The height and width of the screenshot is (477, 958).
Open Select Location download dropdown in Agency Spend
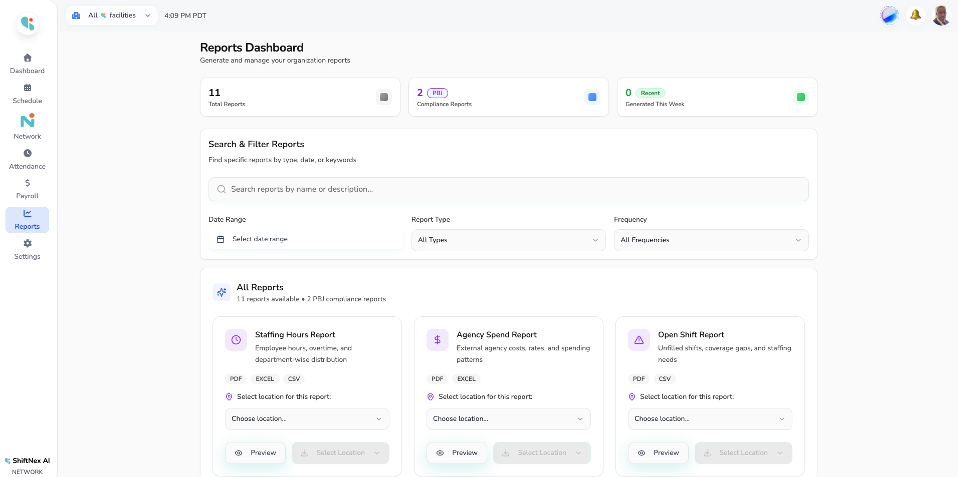[542, 453]
